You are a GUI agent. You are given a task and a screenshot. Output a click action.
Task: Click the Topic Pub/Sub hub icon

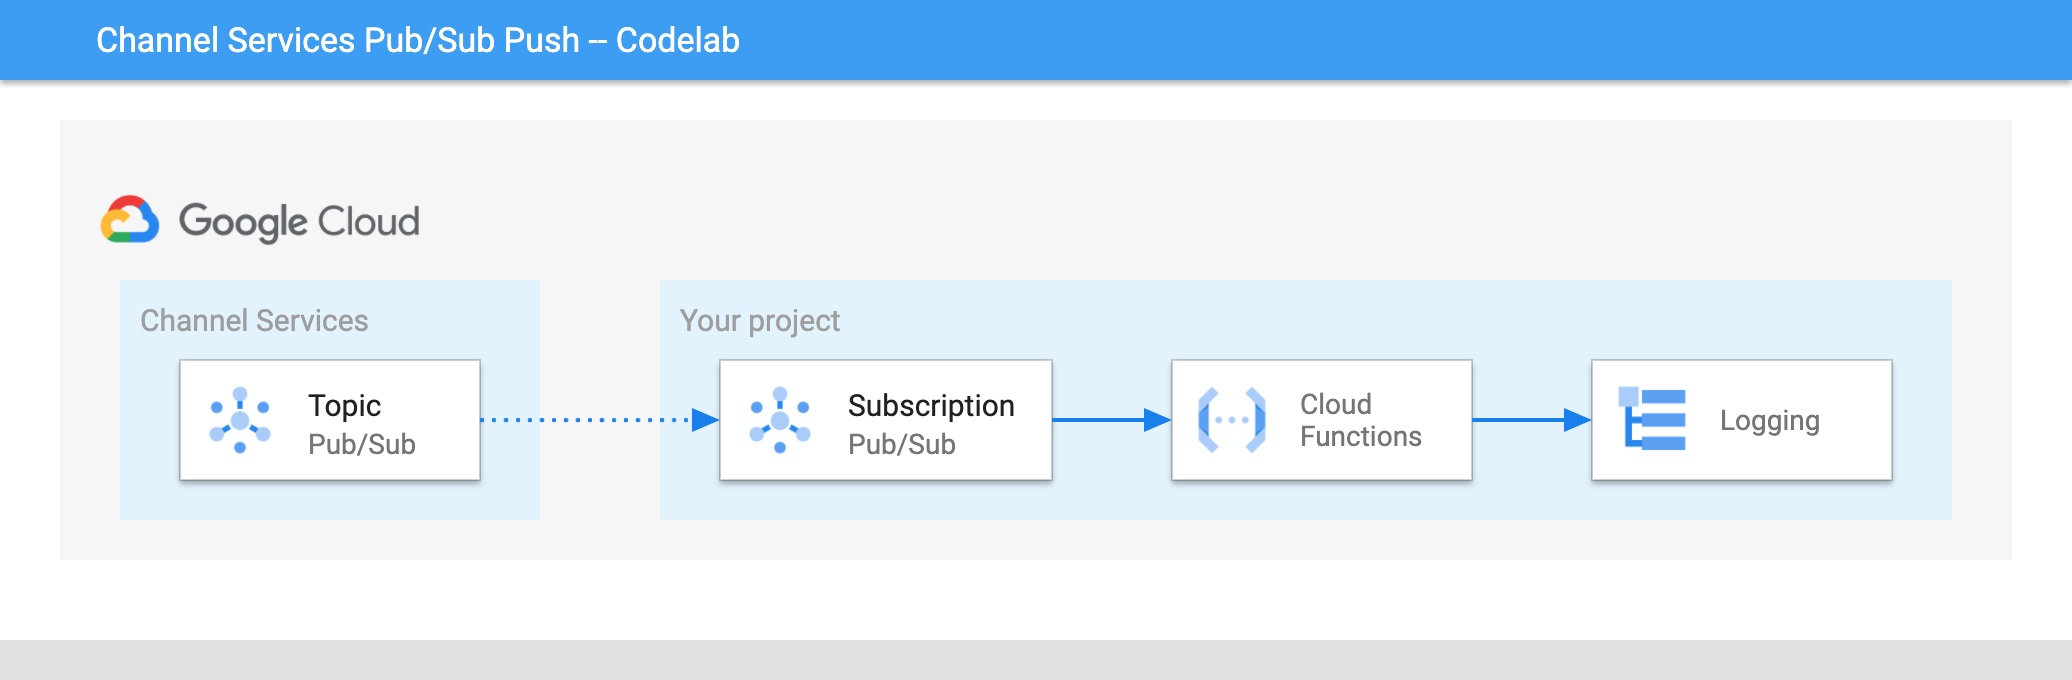[x=240, y=420]
